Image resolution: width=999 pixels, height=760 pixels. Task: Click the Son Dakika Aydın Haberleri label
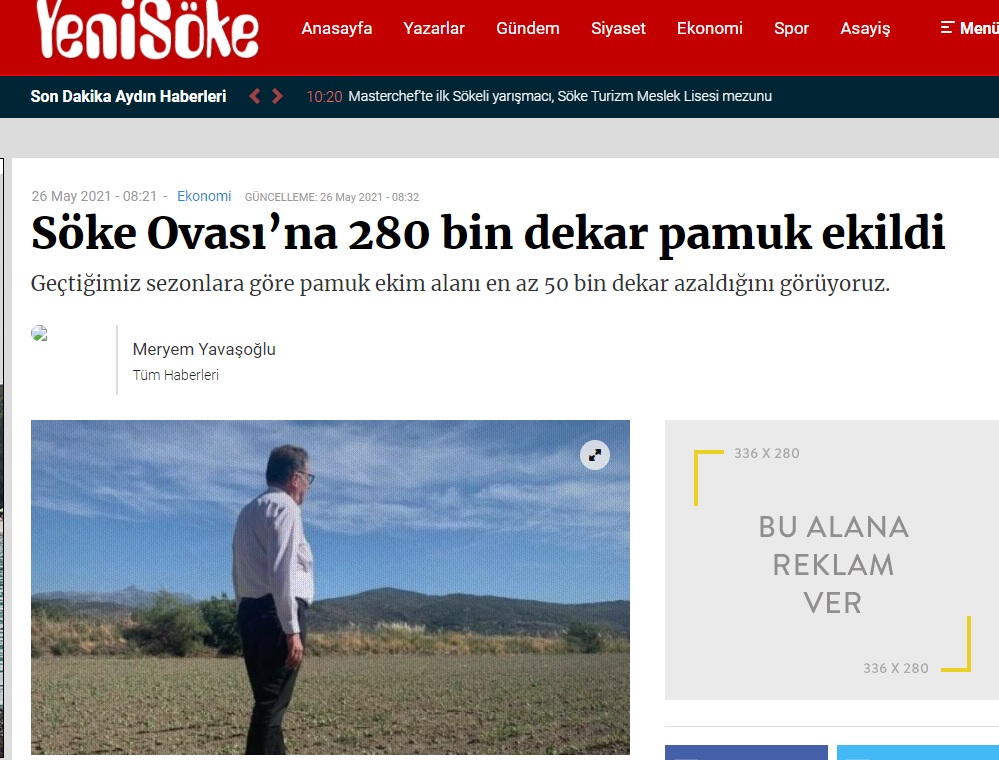(x=128, y=96)
